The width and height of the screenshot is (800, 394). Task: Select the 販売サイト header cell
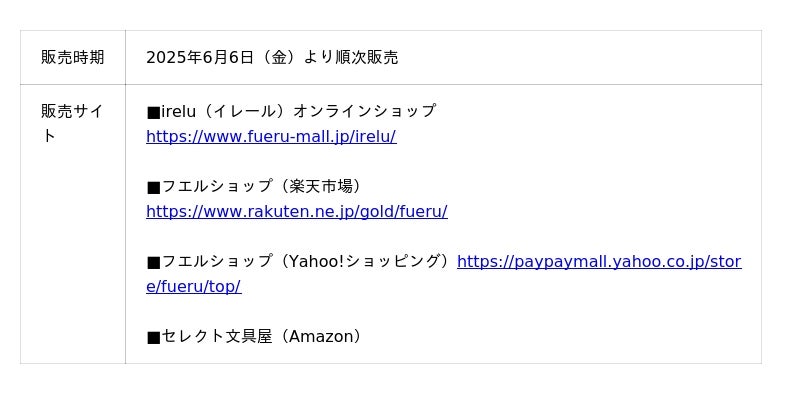tap(73, 224)
